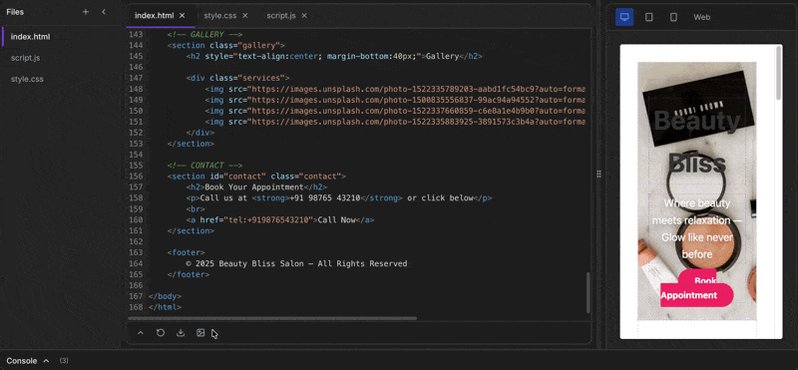The height and width of the screenshot is (370, 798).
Task: Click the Call Now anchor code line
Action: (x=280, y=220)
